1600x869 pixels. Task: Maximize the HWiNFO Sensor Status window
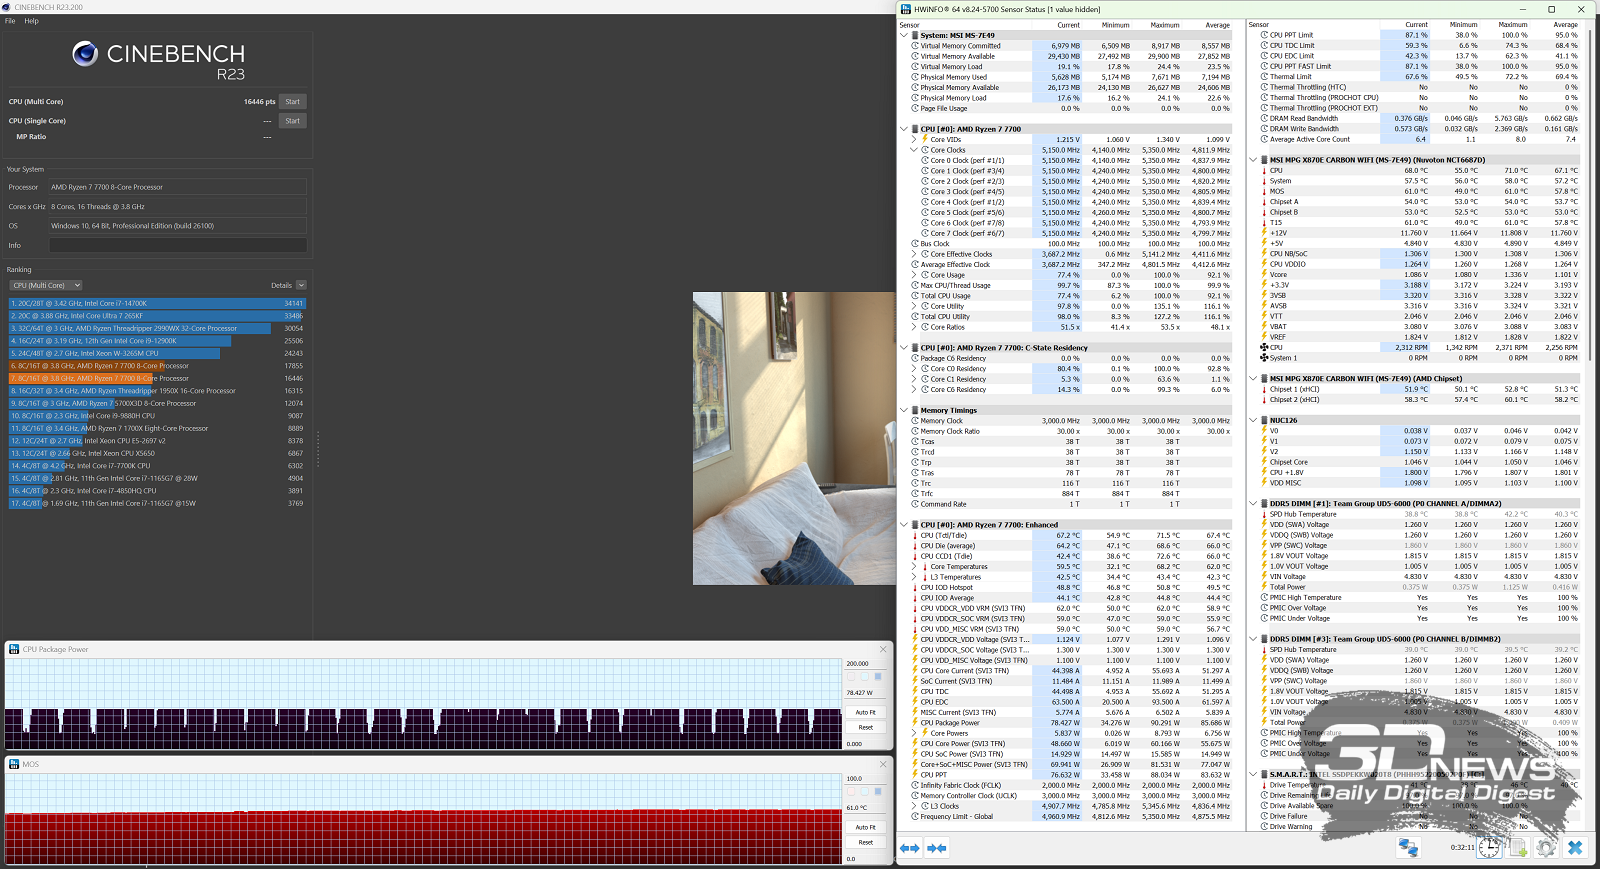[x=1552, y=9]
